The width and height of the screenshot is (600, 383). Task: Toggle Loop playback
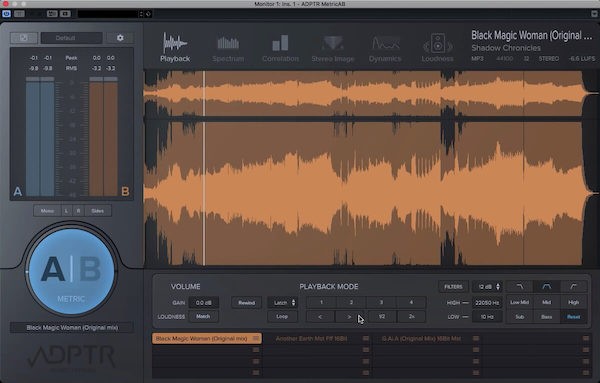pyautogui.click(x=282, y=316)
